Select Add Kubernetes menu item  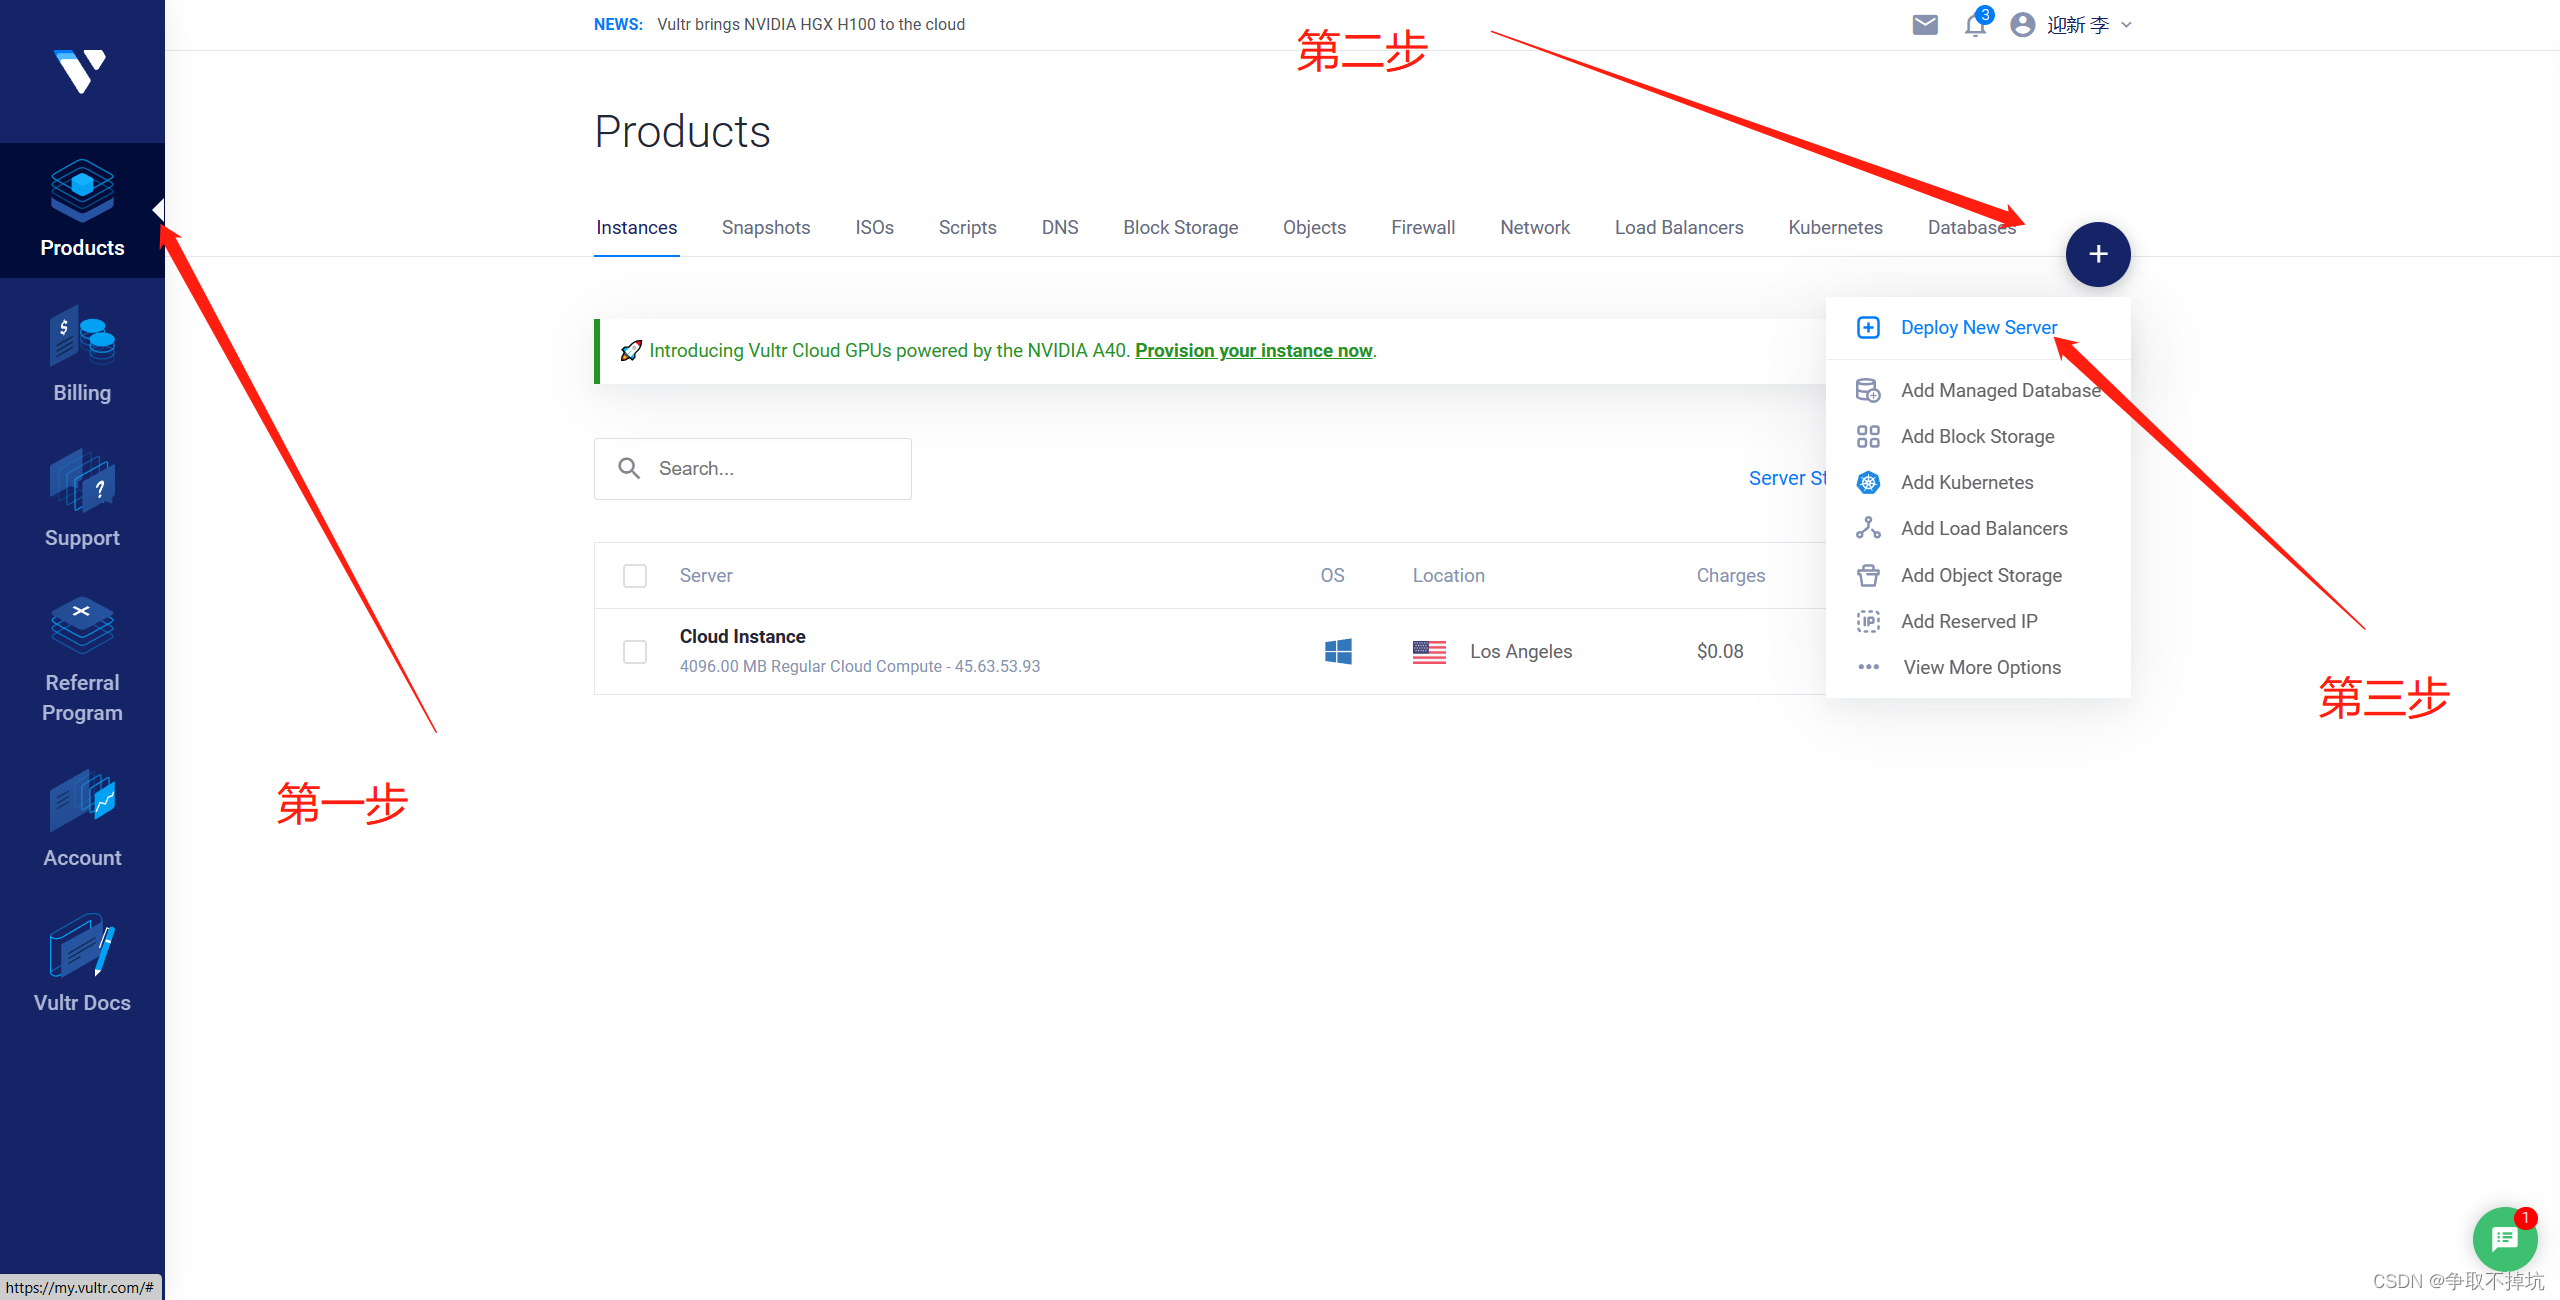(x=1978, y=482)
